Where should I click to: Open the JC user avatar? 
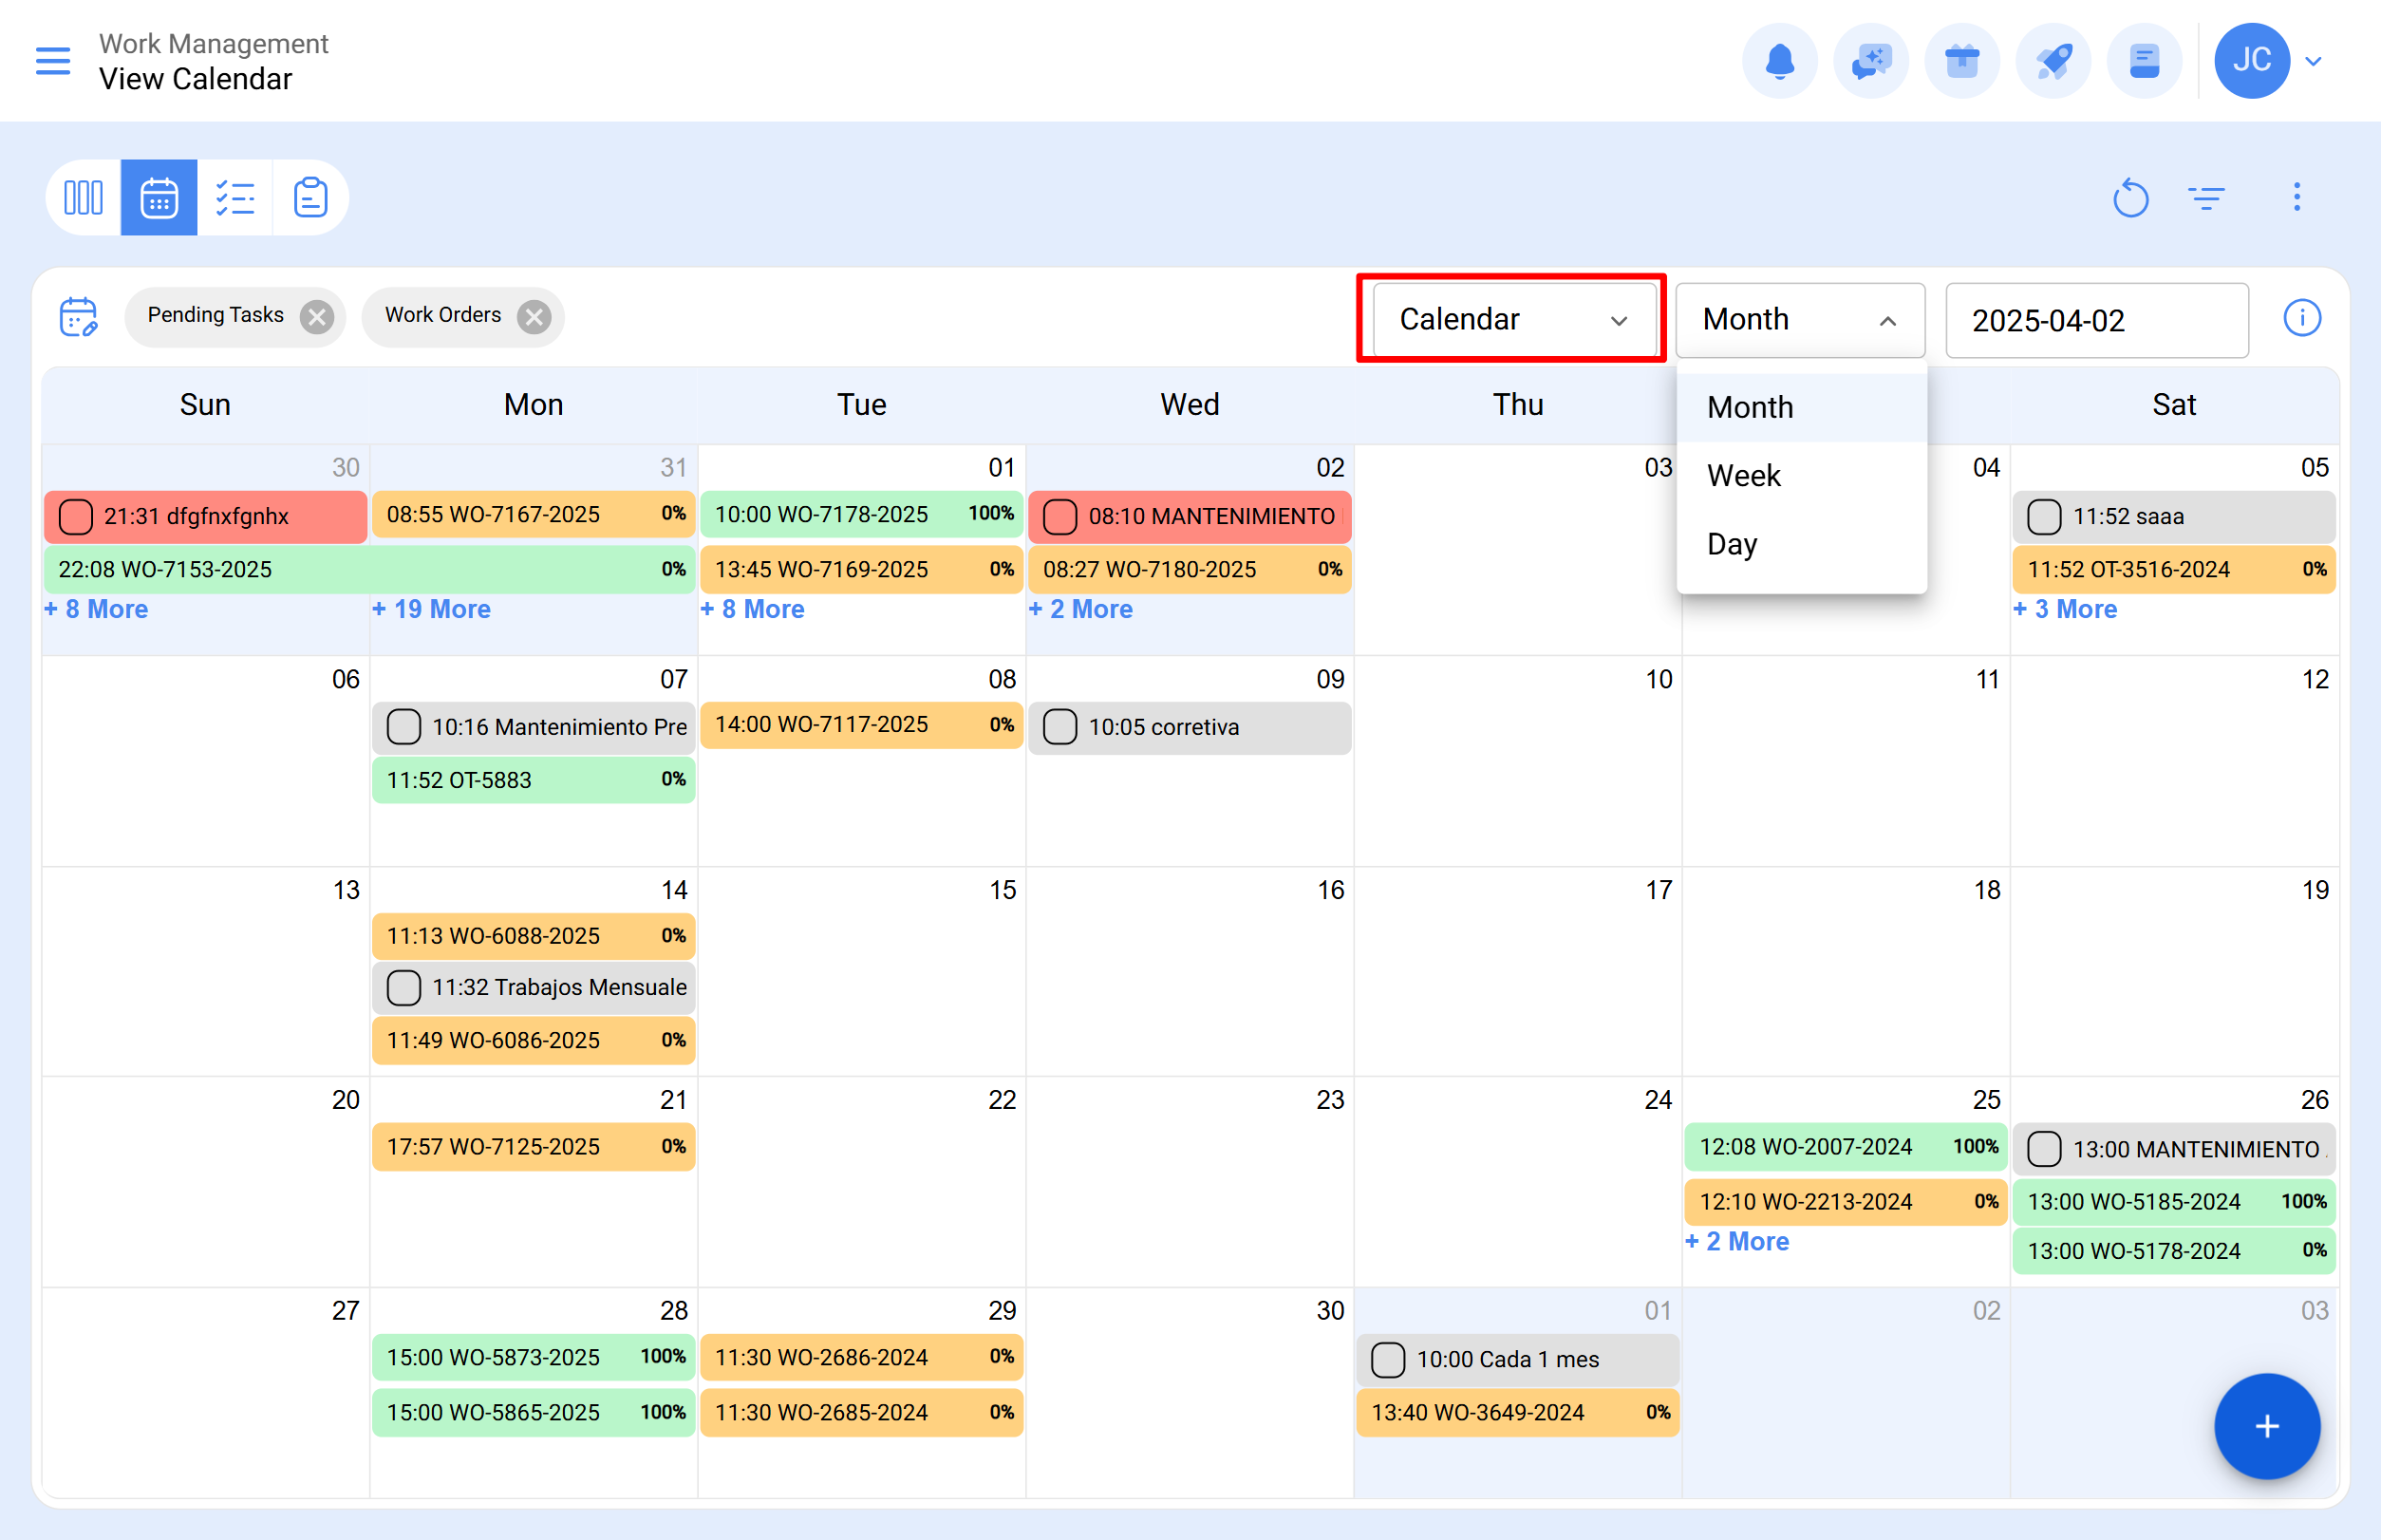(x=2251, y=61)
